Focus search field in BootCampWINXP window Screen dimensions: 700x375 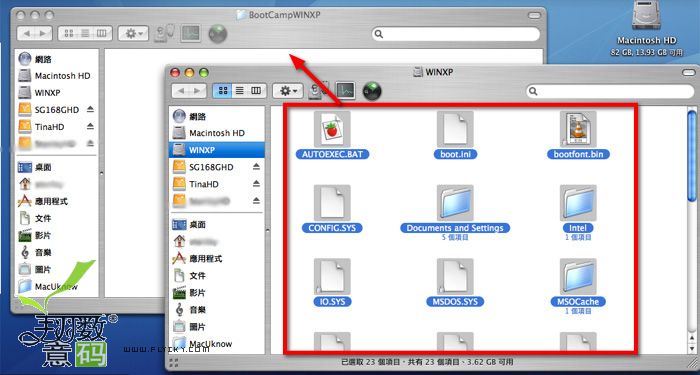pyautogui.click(x=456, y=34)
